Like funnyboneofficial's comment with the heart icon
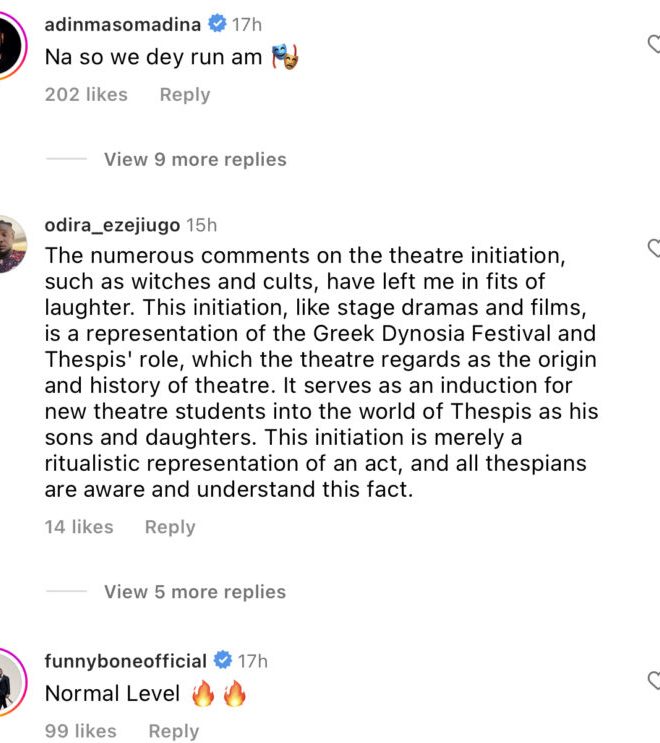Viewport: 660px width, 743px height. click(x=654, y=682)
